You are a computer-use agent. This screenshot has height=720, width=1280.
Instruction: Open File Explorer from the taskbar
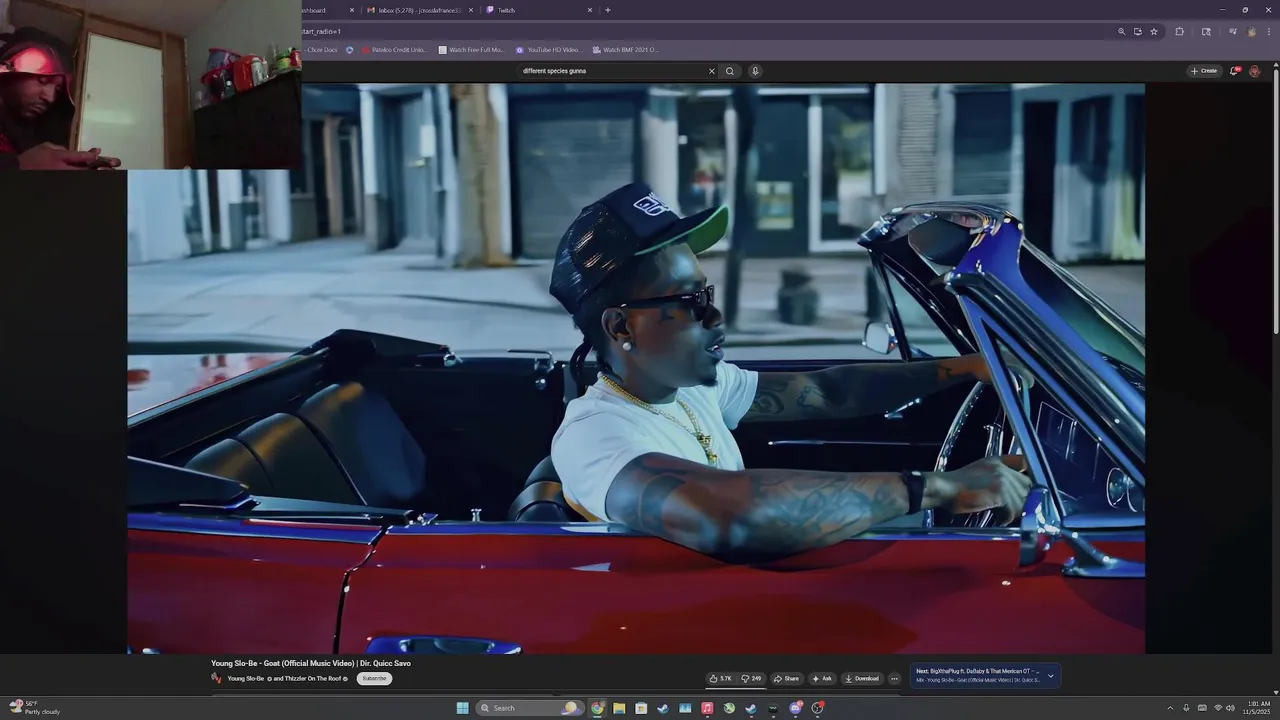pyautogui.click(x=619, y=708)
